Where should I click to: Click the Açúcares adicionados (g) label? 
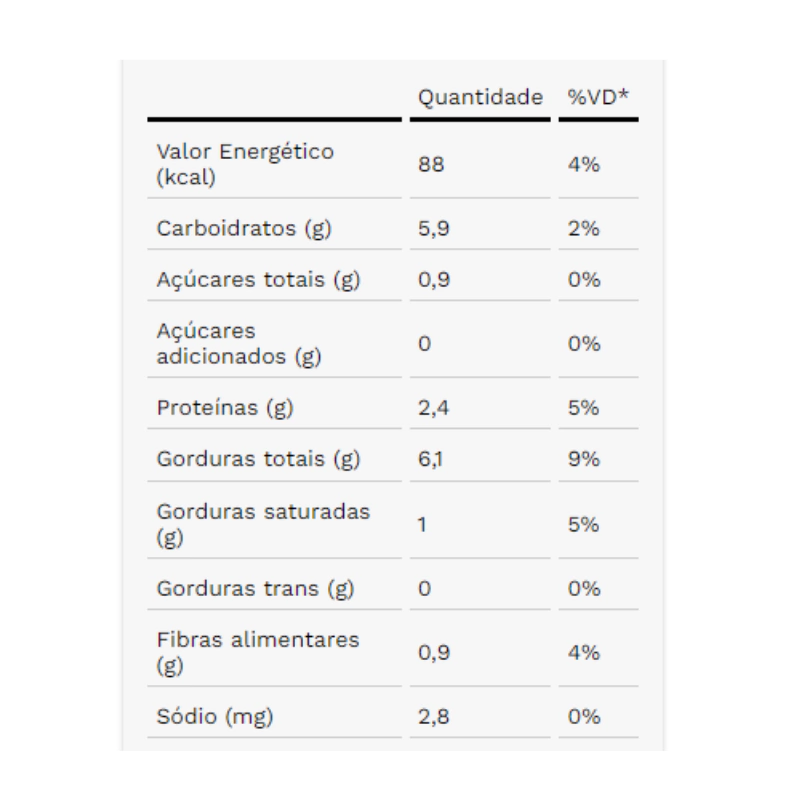(239, 344)
